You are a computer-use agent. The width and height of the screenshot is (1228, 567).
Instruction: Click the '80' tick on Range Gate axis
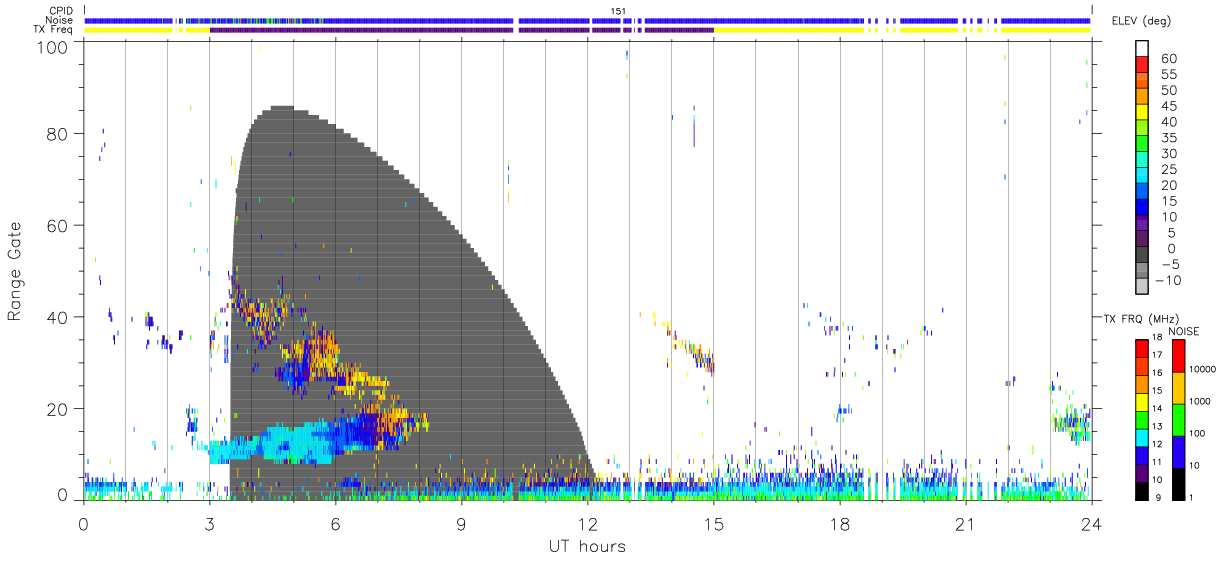[58, 134]
